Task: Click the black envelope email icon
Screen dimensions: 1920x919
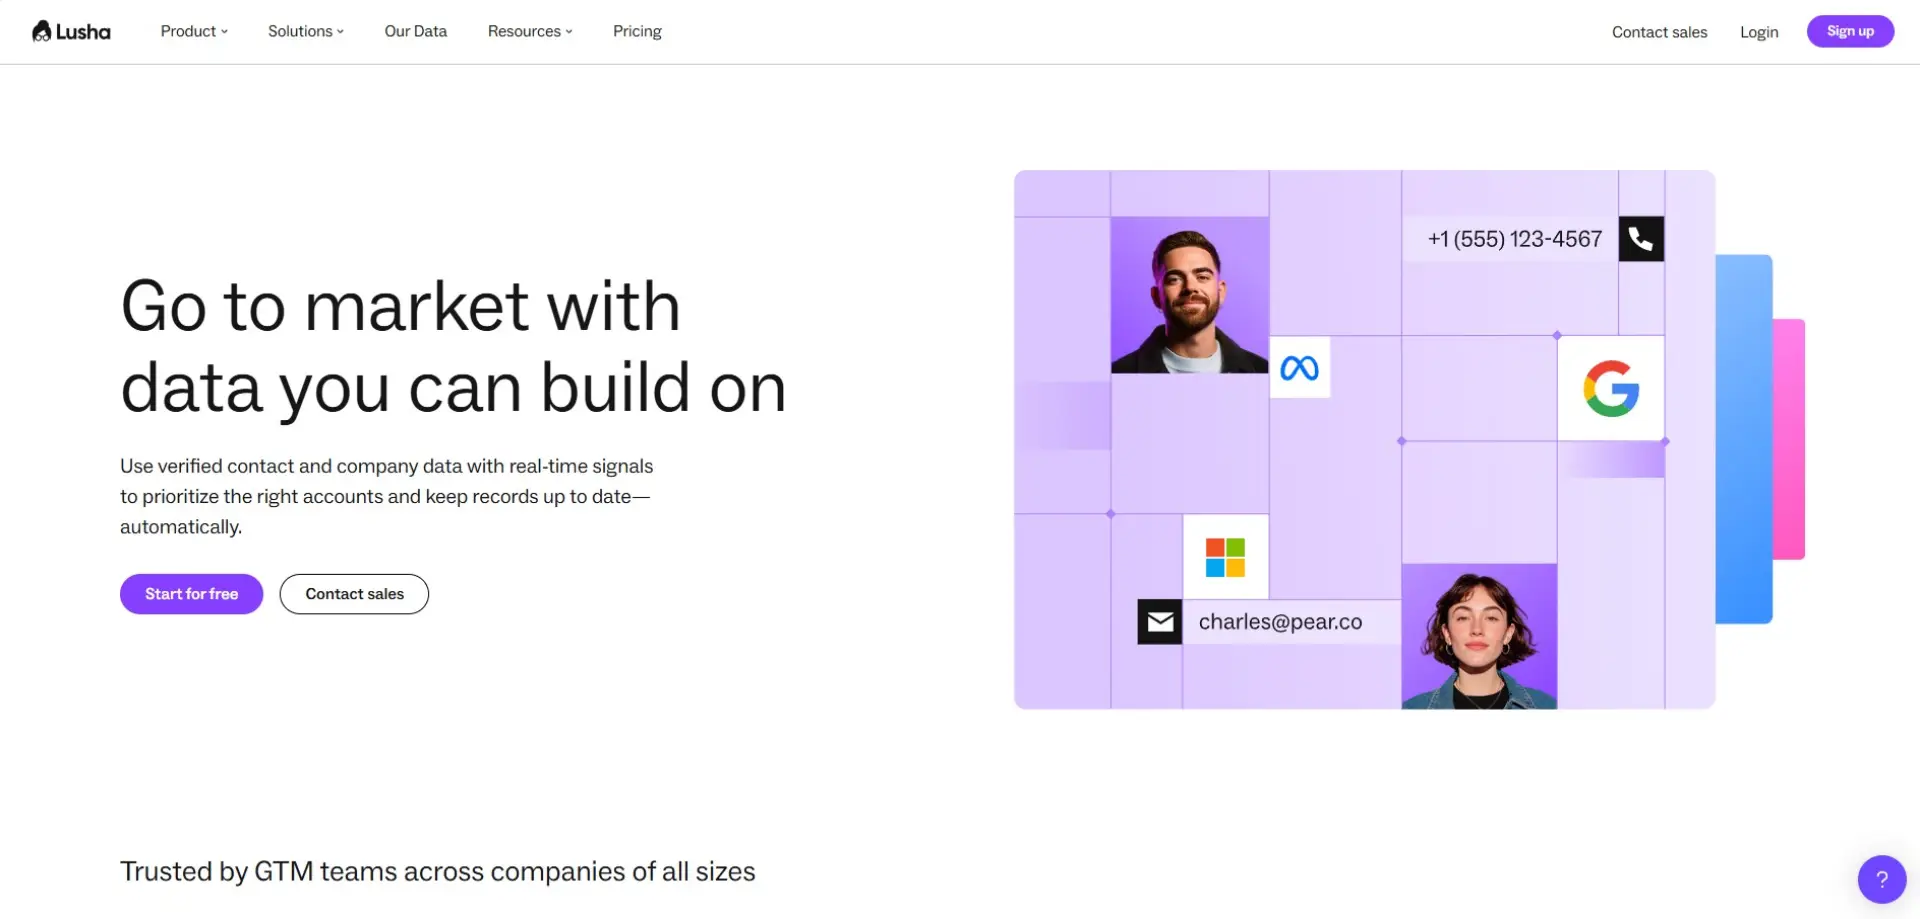Action: [x=1160, y=622]
